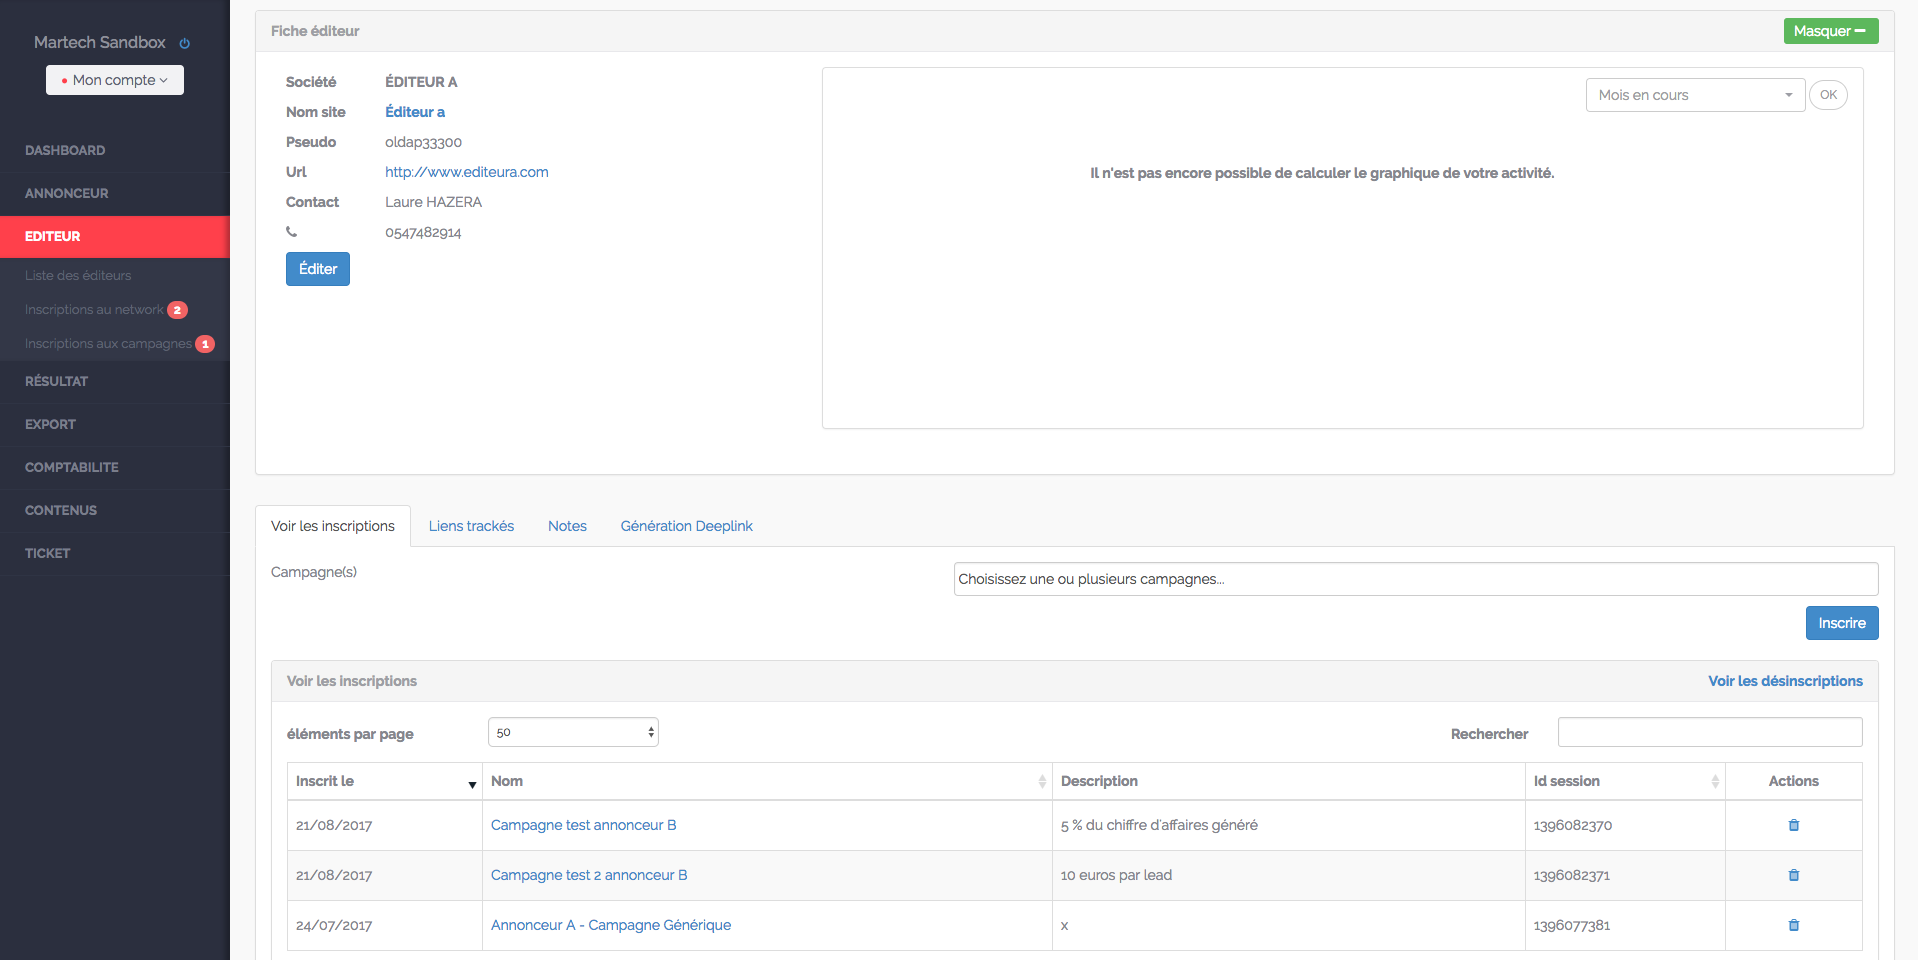Click the Actions column header
Viewport: 1918px width, 960px height.
[x=1793, y=781]
